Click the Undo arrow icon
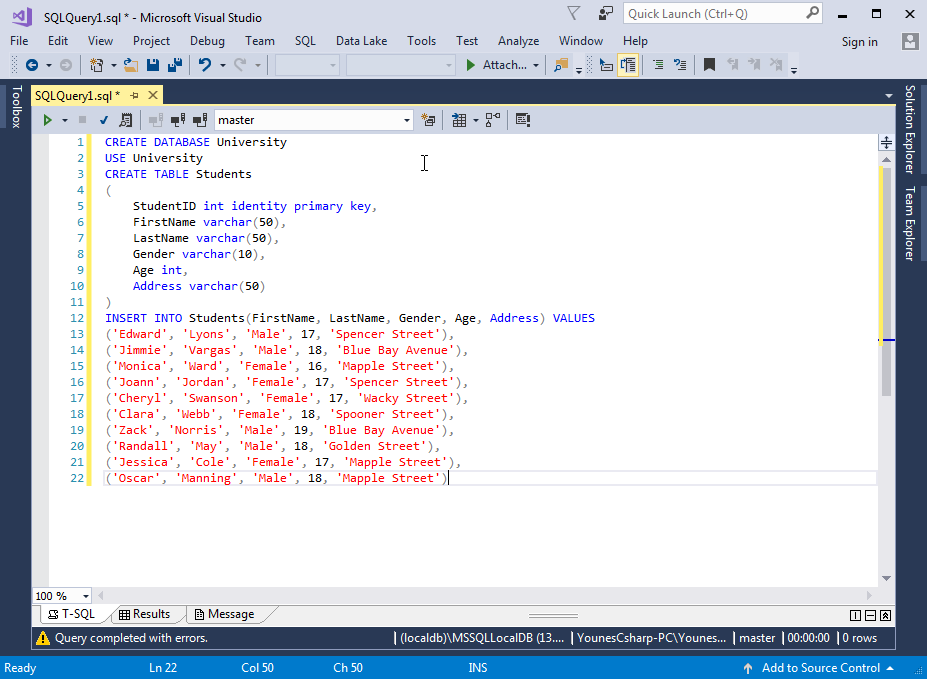 point(204,65)
